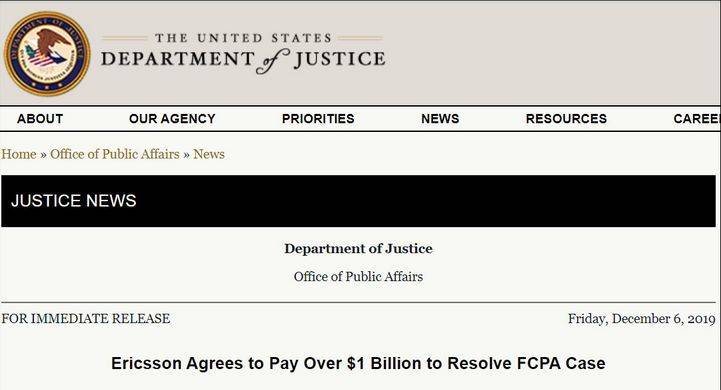
Task: Click THE UNITED STATES header text
Action: [243, 38]
